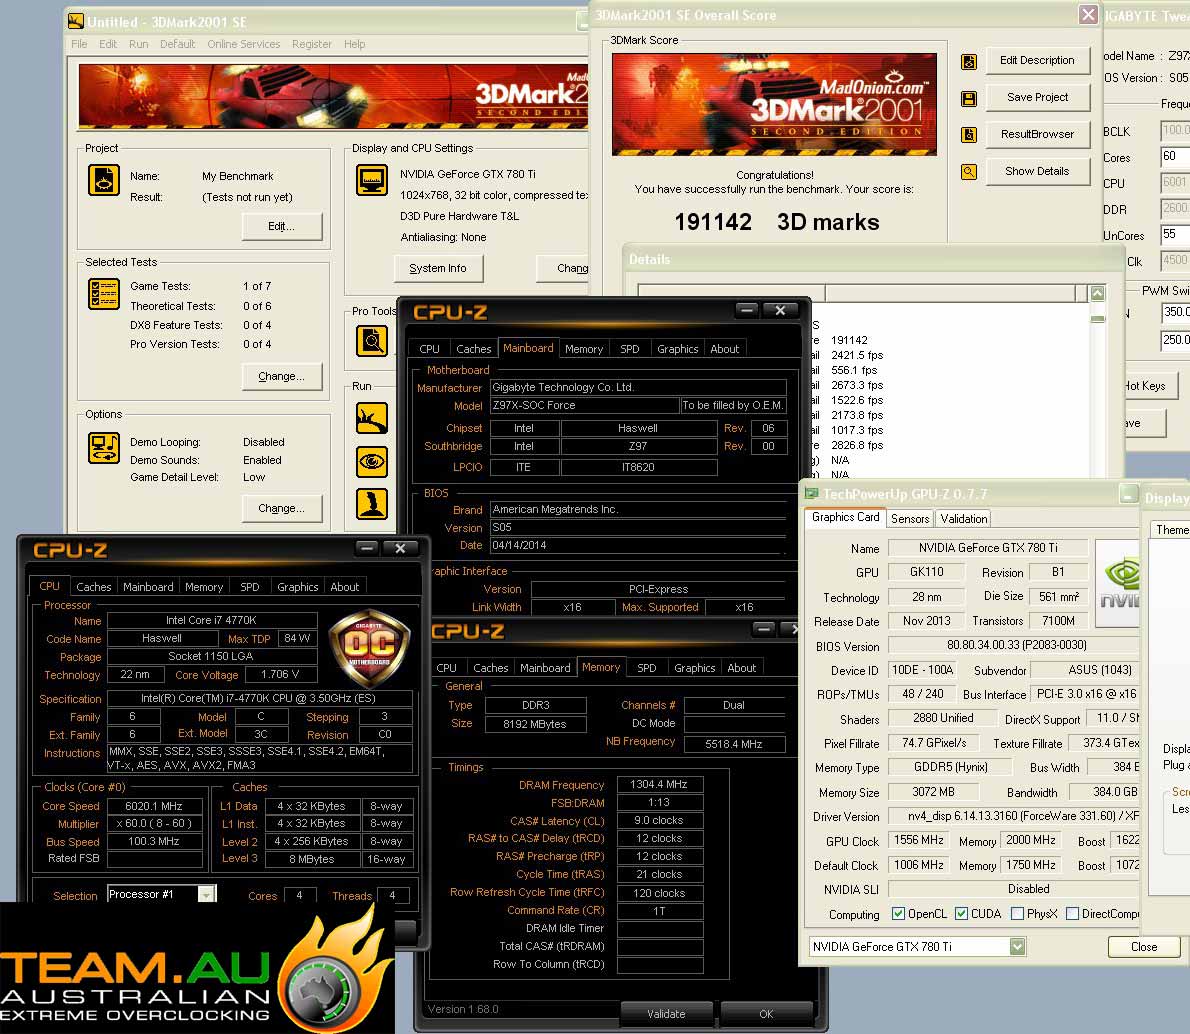Screen dimensions: 1190x1034
Task: Click the magnifier icon beside Show Details
Action: [x=969, y=172]
